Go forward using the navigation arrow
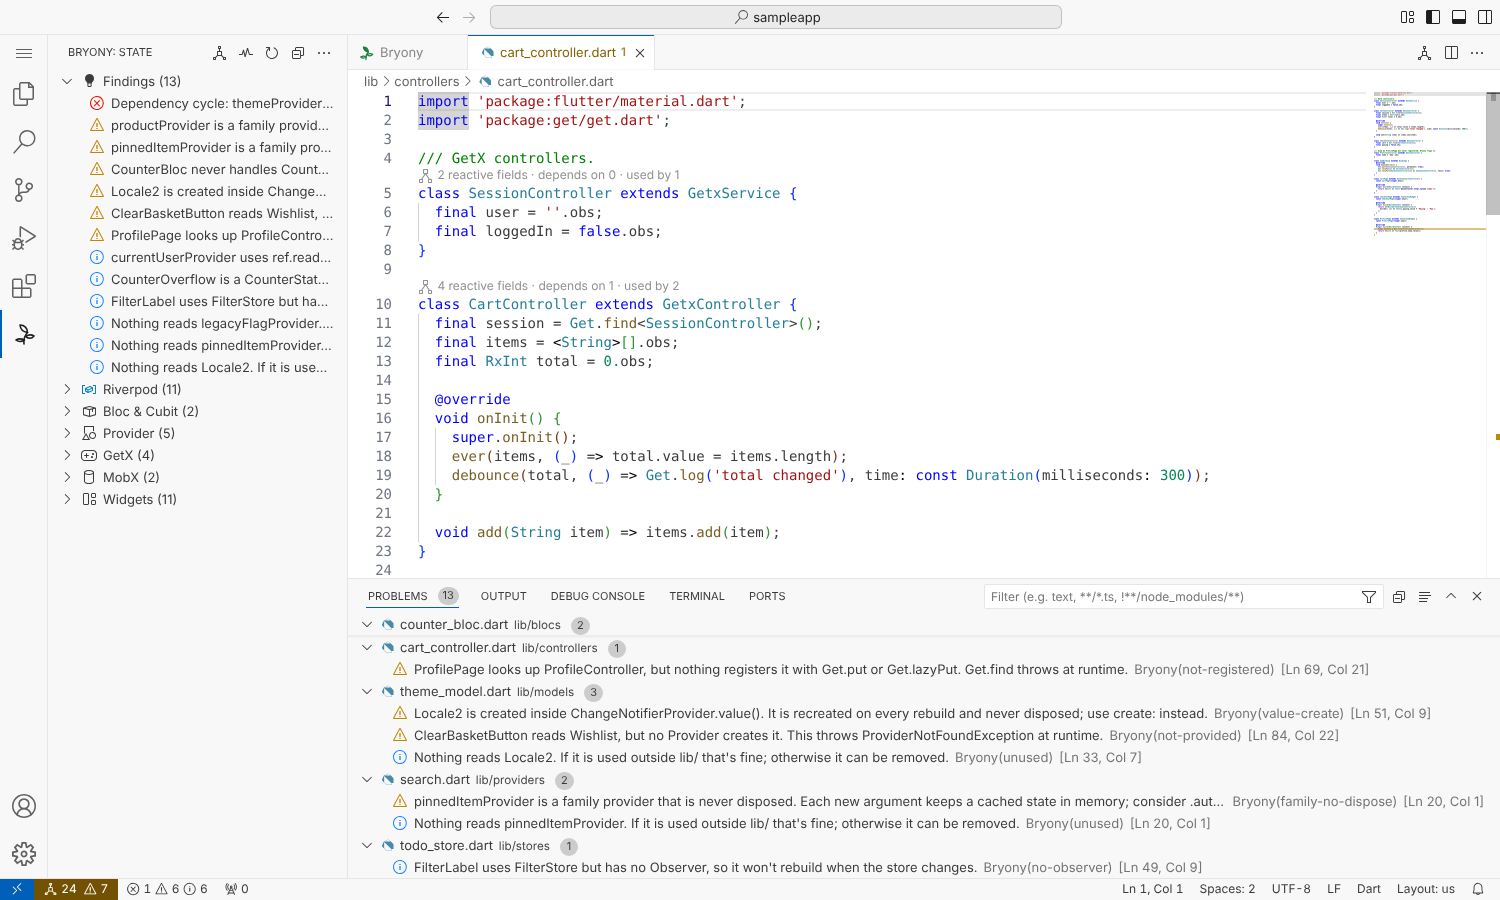 (x=469, y=17)
